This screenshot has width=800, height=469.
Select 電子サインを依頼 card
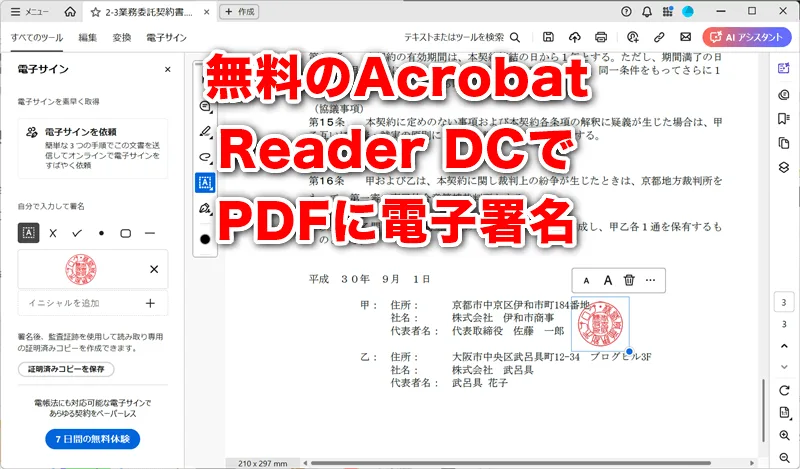(93, 148)
